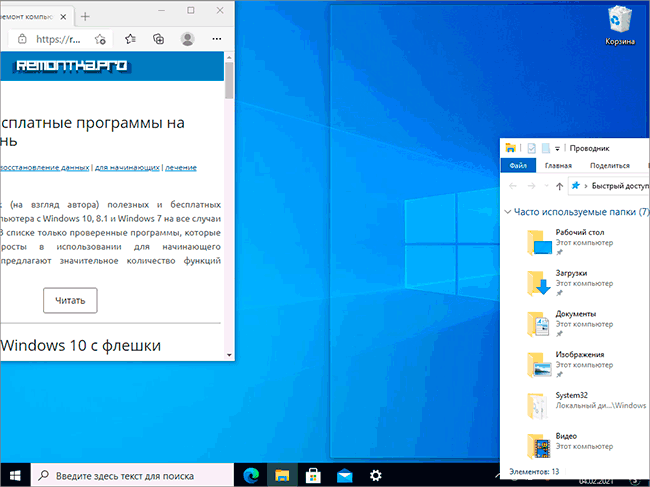The height and width of the screenshot is (487, 650).
Task: Click File Explorer on the taskbar
Action: click(282, 475)
